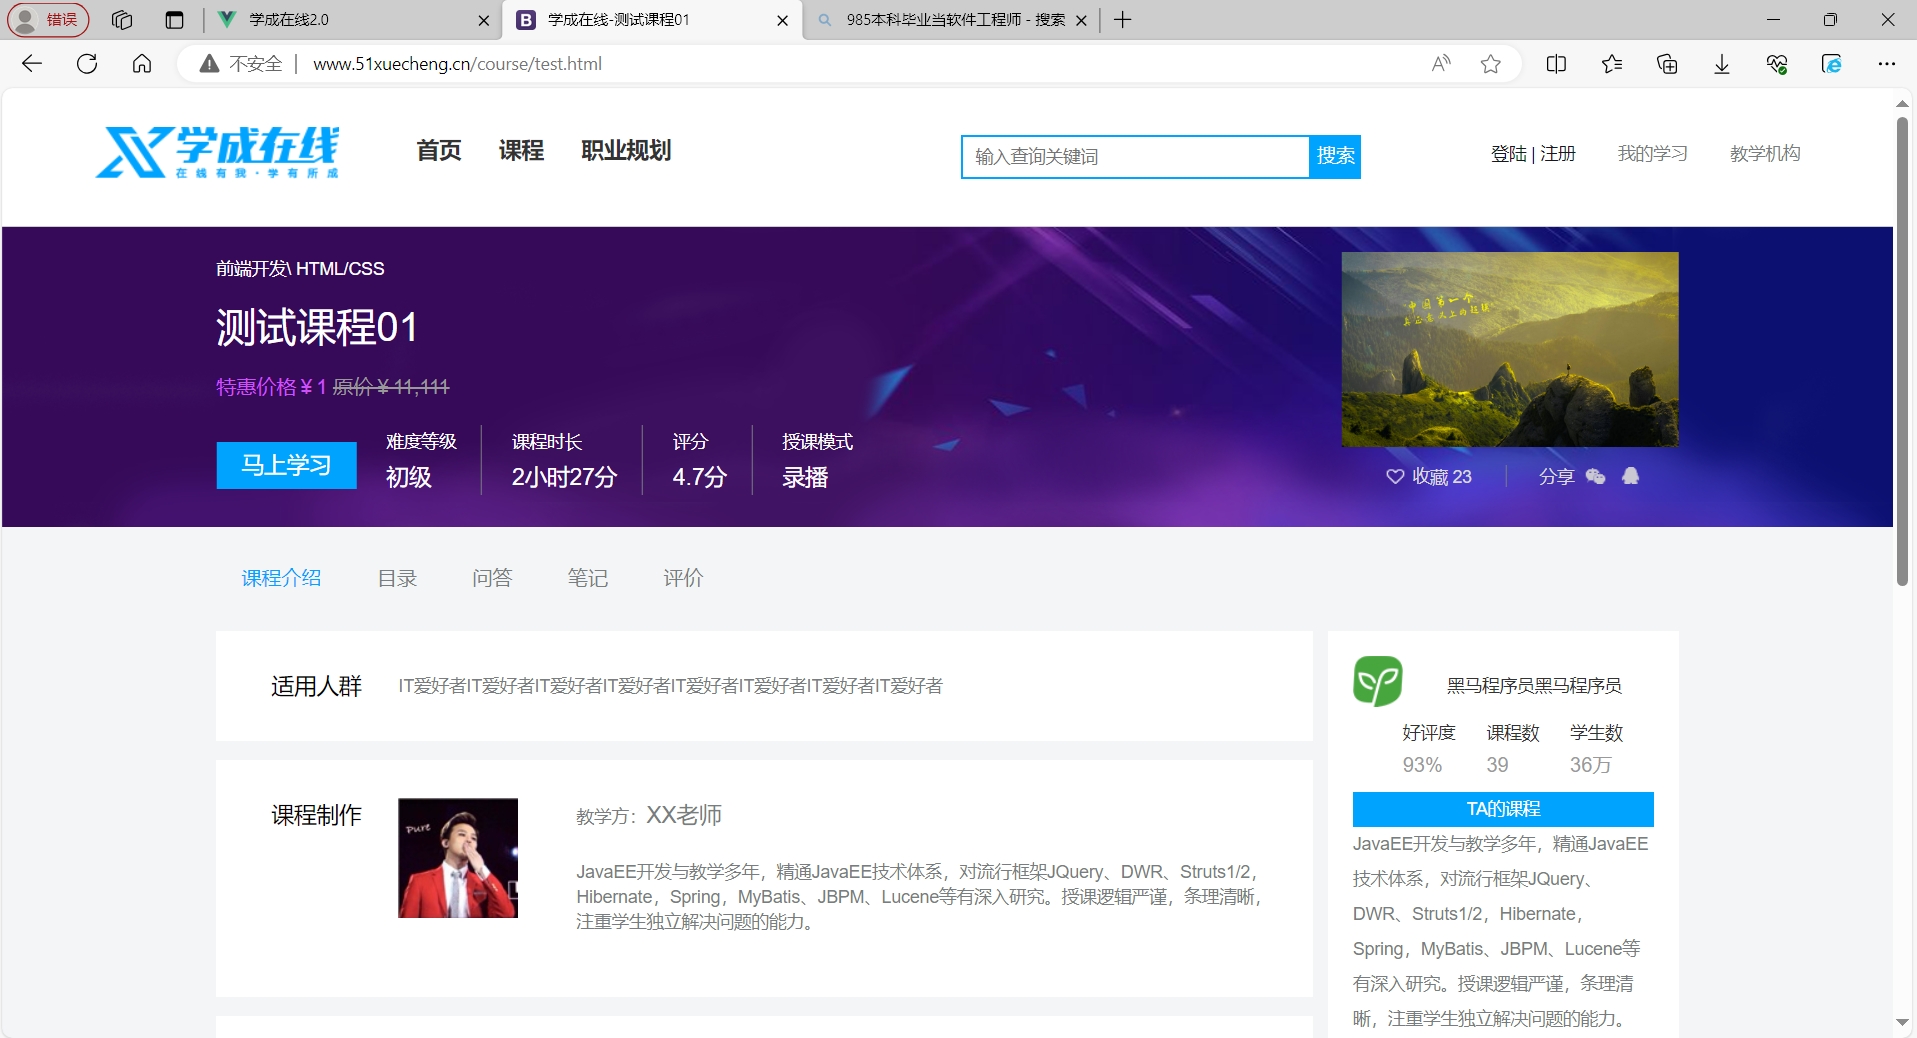This screenshot has width=1917, height=1038.
Task: Select the 评价 tab
Action: (x=683, y=578)
